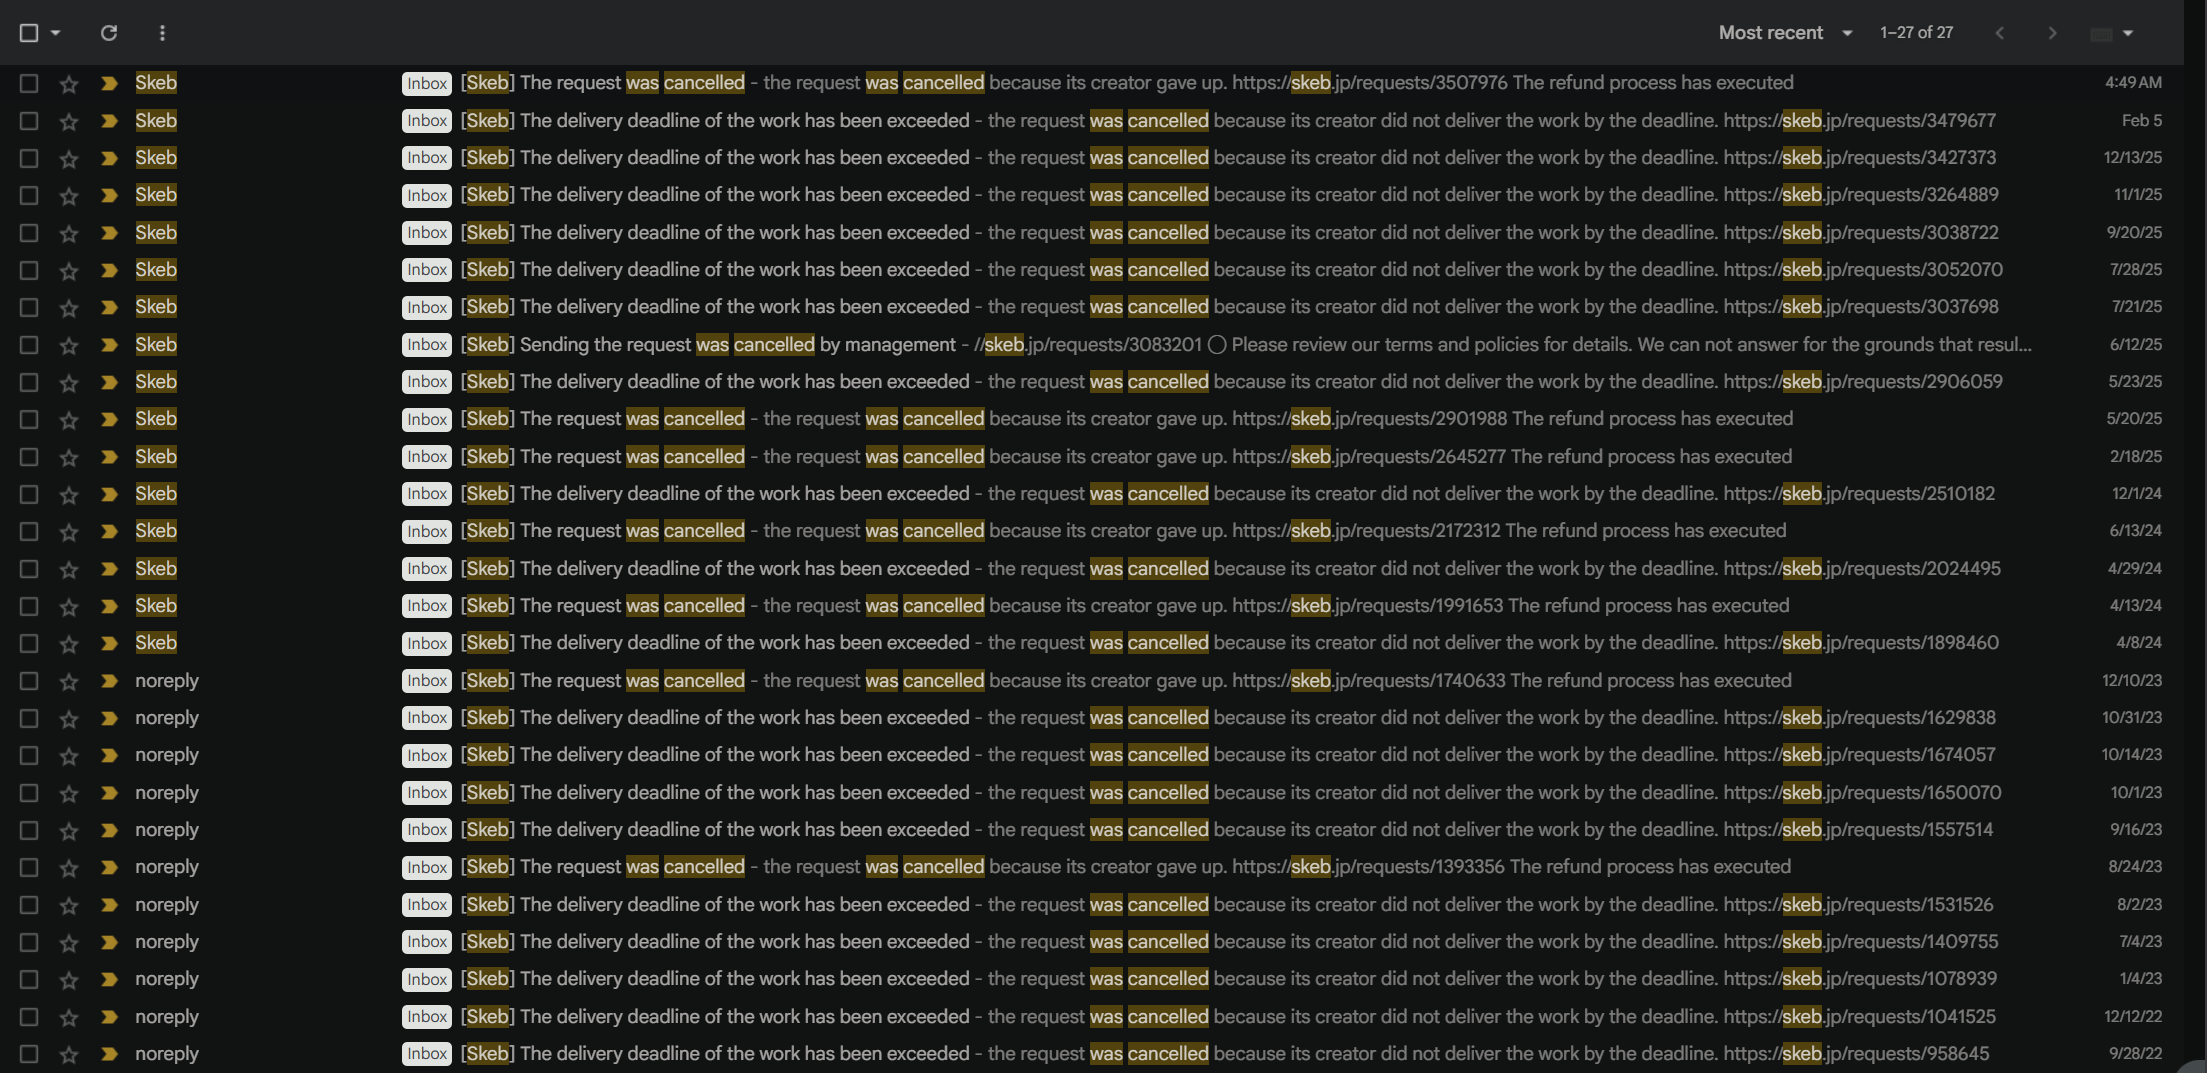Check the box for the 4/13/24 email
This screenshot has height=1073, width=2207.
[x=29, y=606]
